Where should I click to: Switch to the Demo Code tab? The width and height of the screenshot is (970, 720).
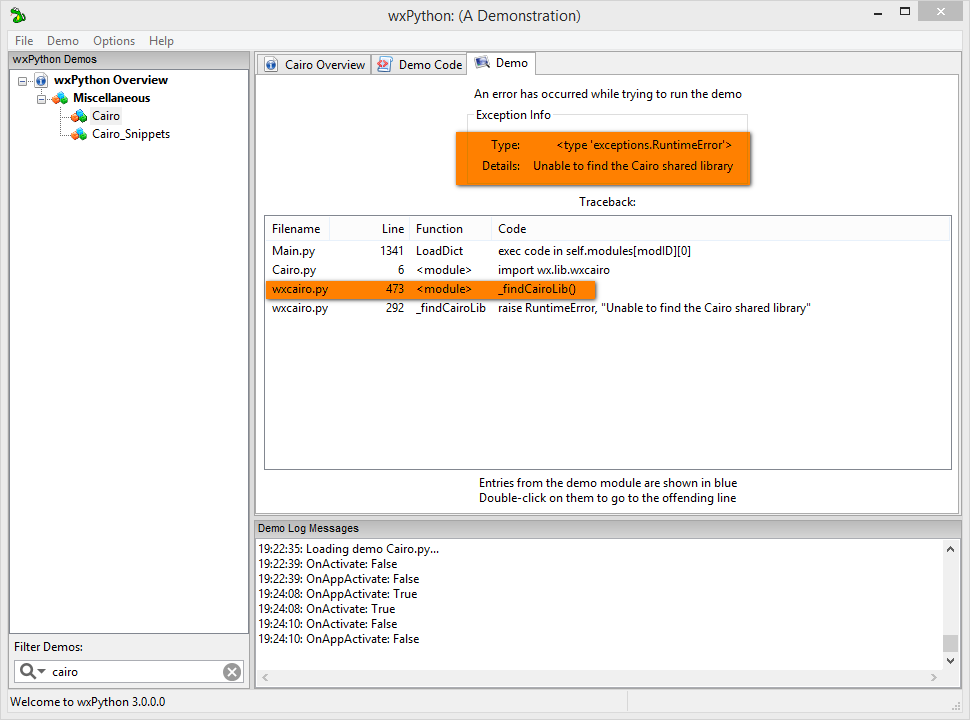click(419, 64)
